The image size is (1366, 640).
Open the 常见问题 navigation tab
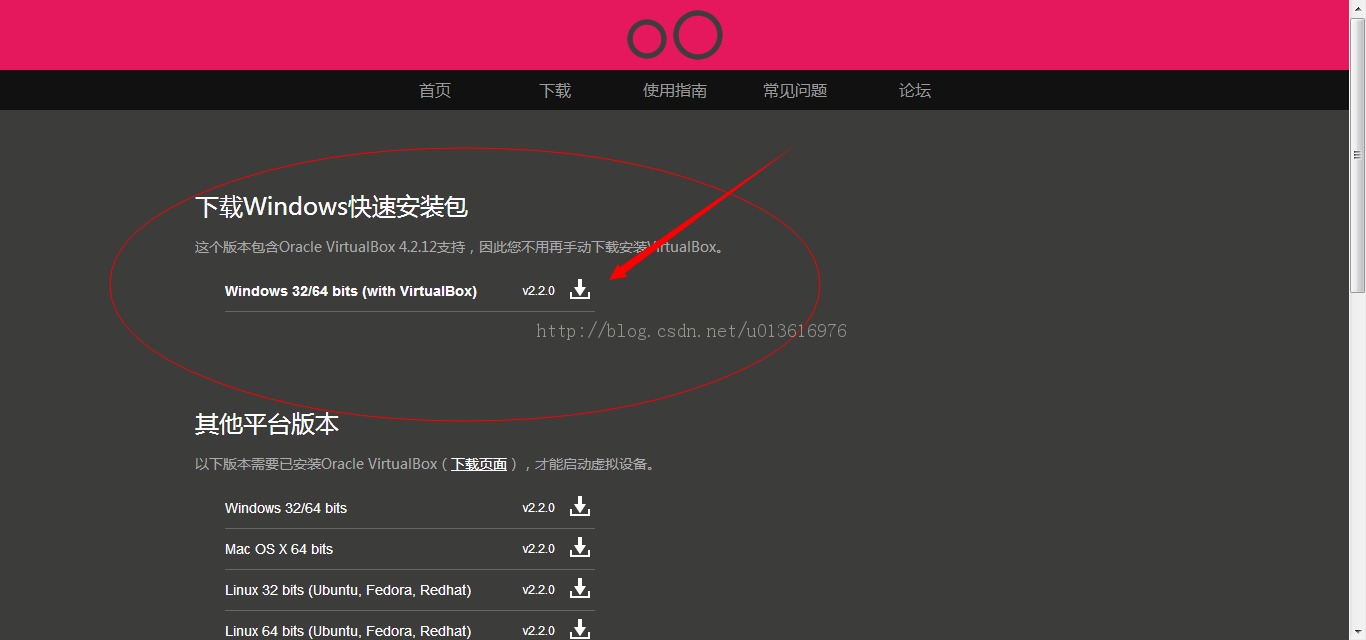795,90
